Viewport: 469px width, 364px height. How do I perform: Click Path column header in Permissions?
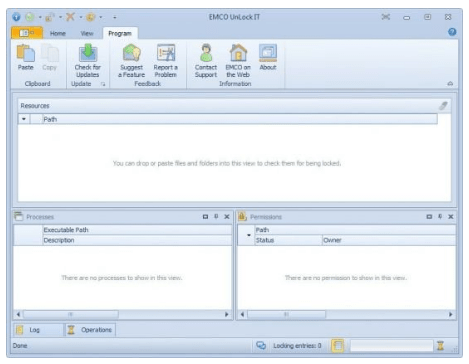pos(355,230)
